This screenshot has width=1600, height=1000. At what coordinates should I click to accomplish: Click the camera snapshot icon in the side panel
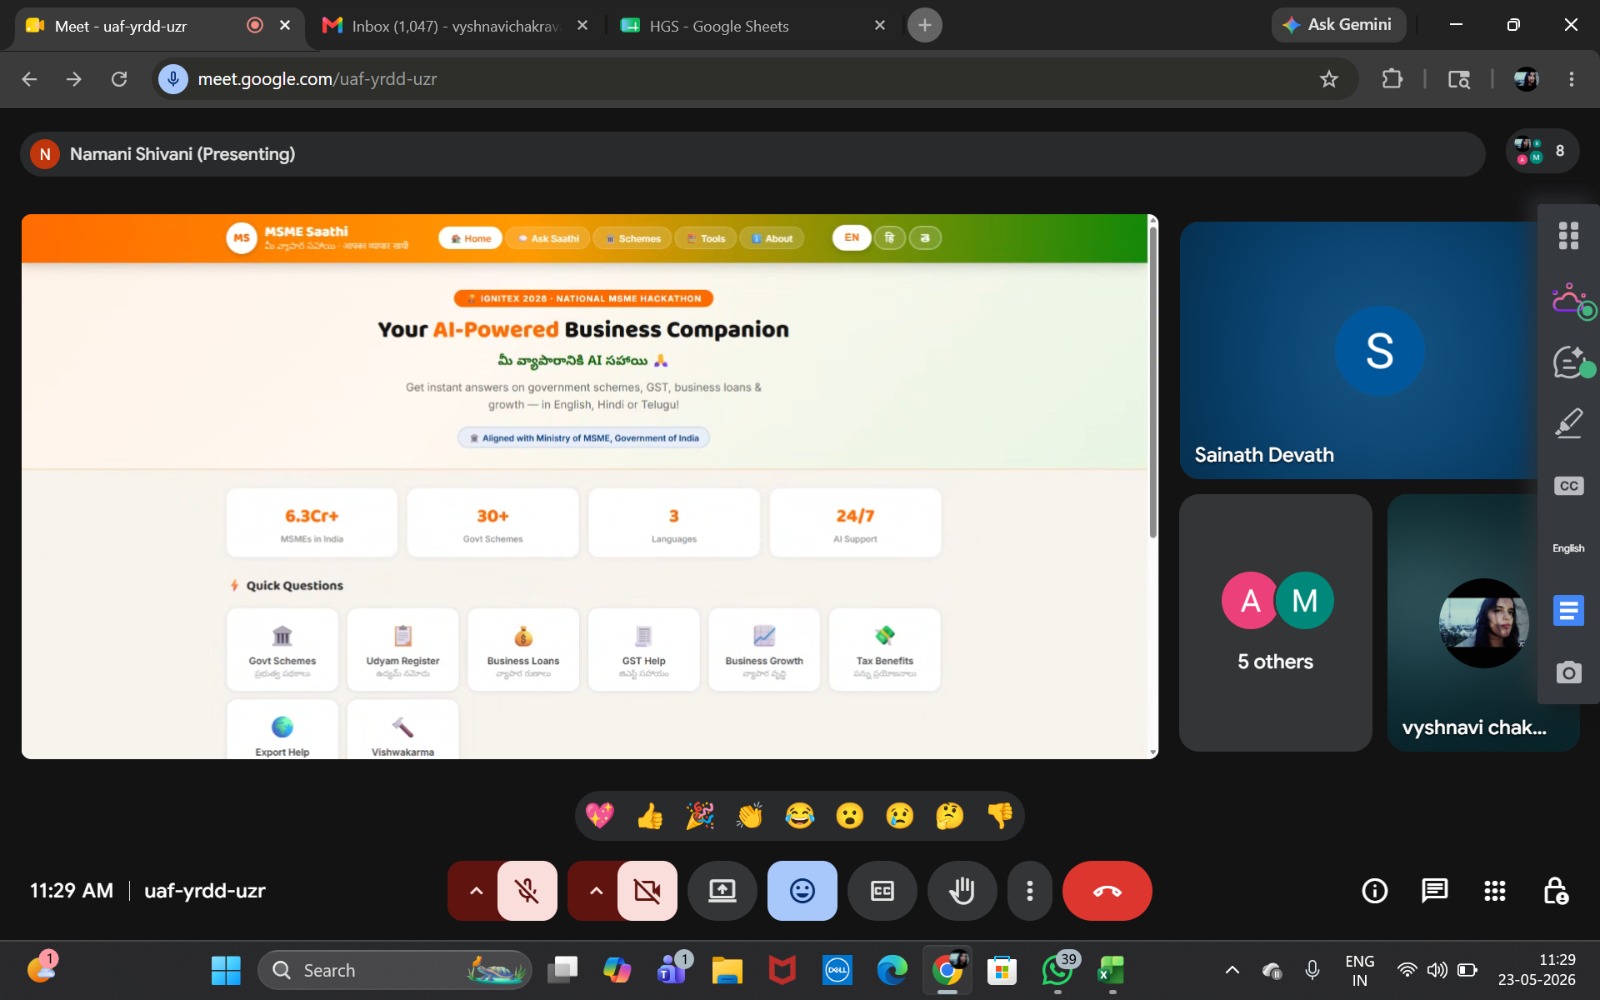point(1568,673)
